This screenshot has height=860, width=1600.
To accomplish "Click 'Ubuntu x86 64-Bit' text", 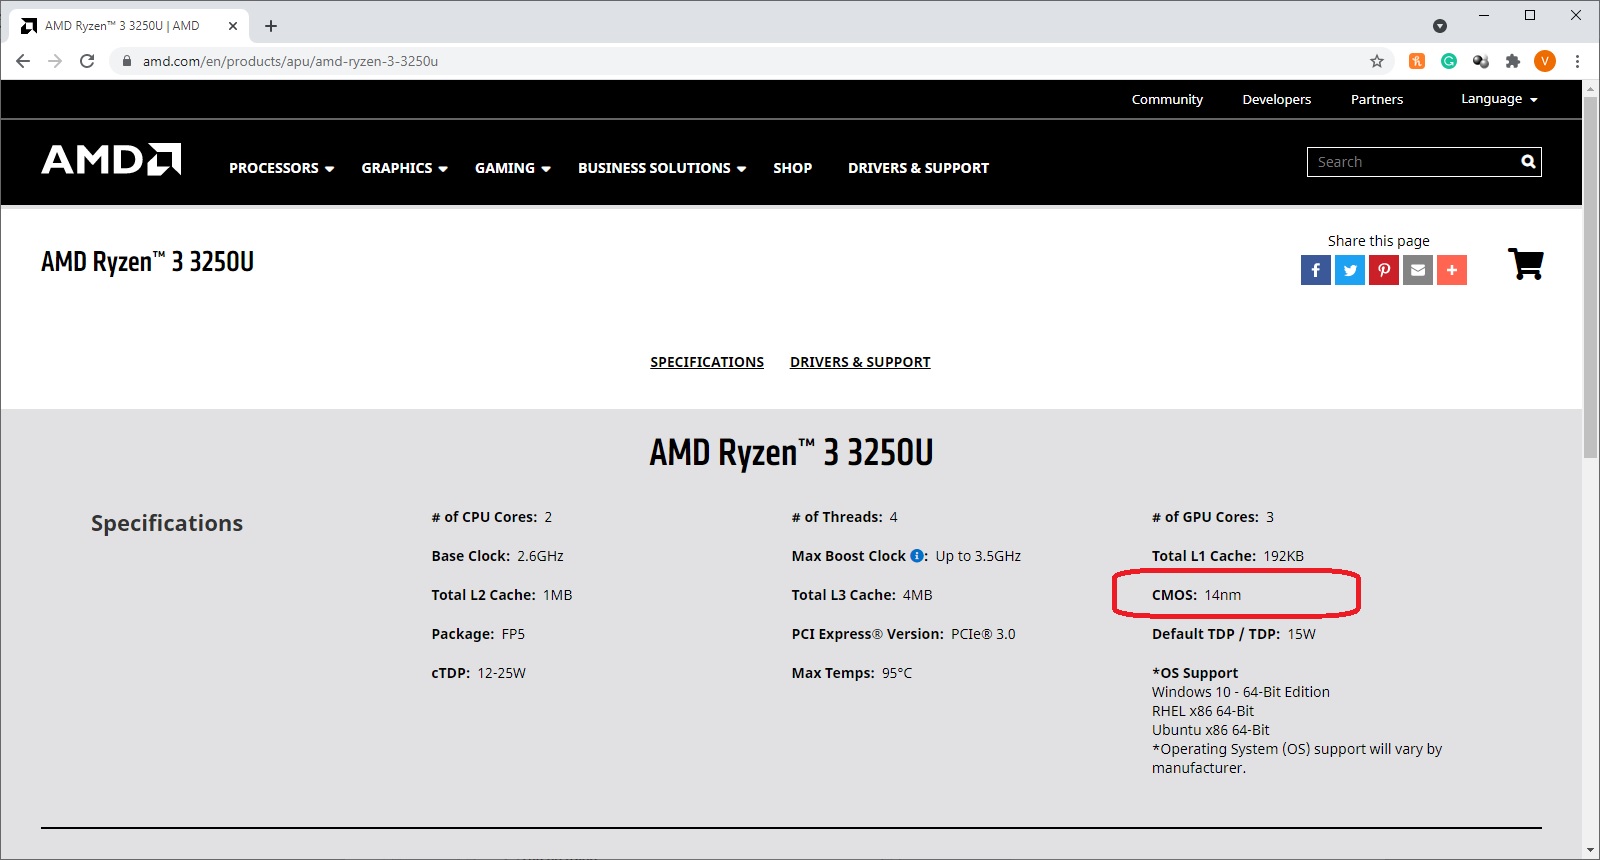I will 1211,730.
